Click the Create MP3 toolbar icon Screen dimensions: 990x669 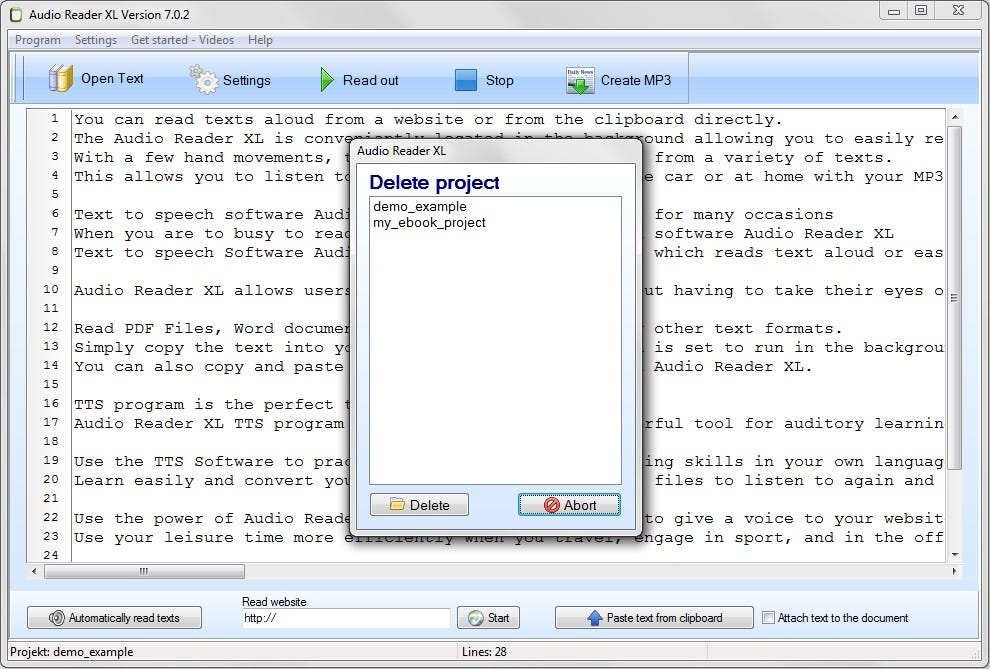click(578, 79)
